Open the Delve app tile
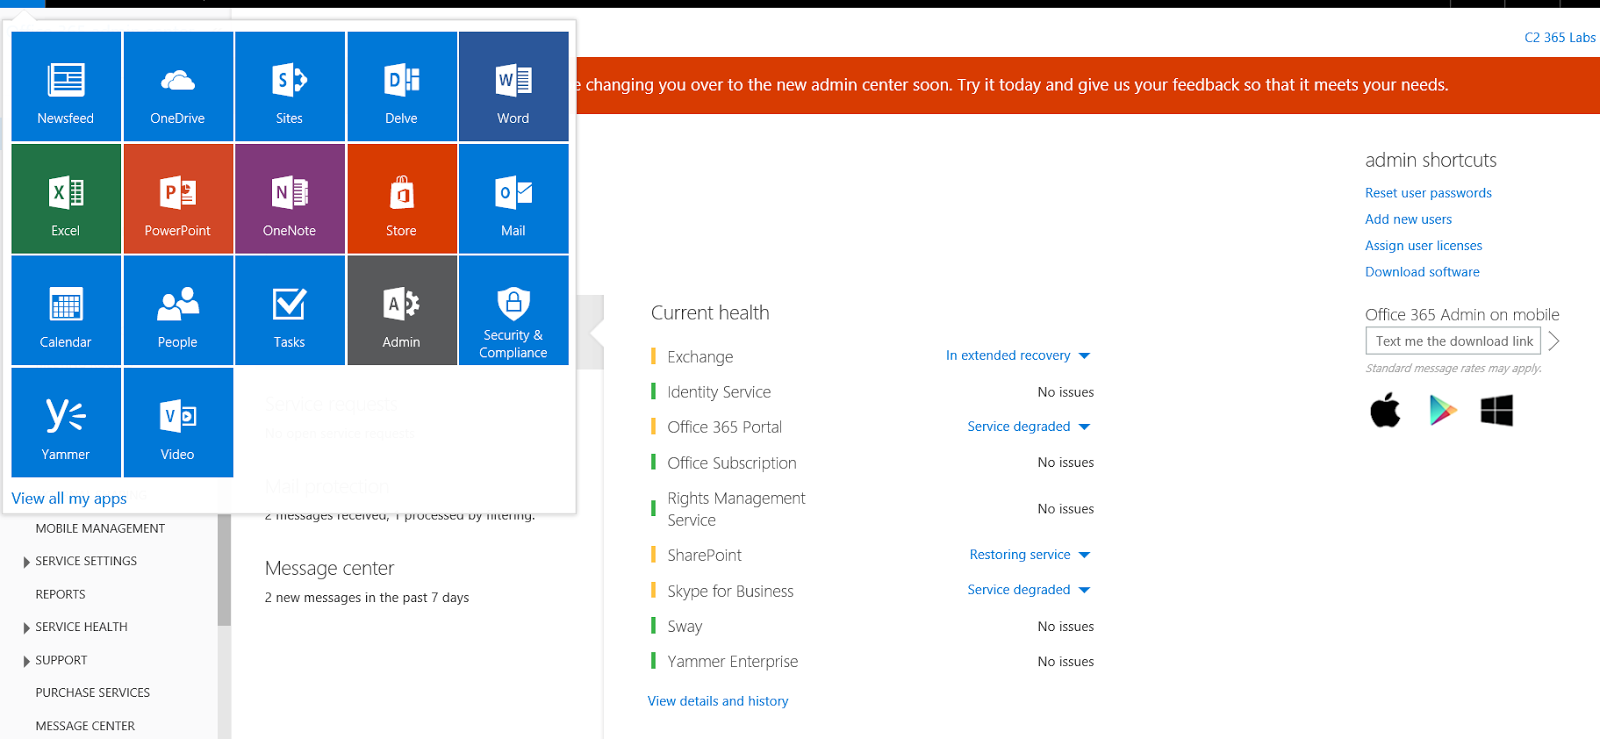Screen dimensions: 1600x739 (401, 86)
